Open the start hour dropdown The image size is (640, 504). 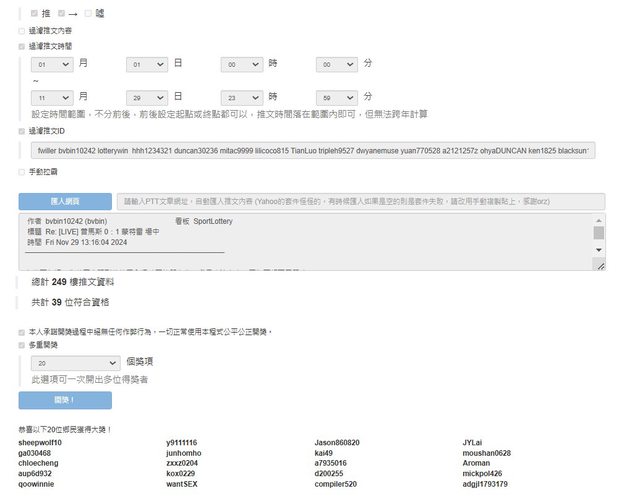click(x=242, y=64)
